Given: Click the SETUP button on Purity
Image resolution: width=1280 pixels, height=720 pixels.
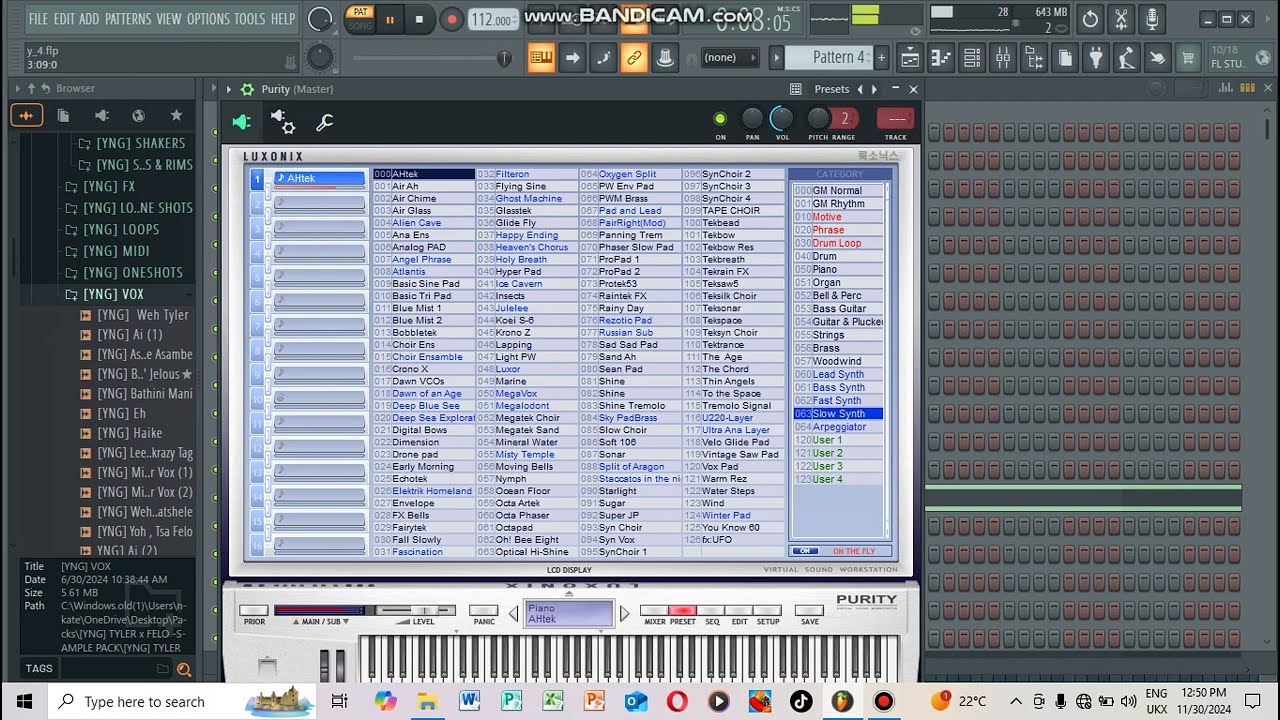Looking at the screenshot, I should pyautogui.click(x=768, y=610).
